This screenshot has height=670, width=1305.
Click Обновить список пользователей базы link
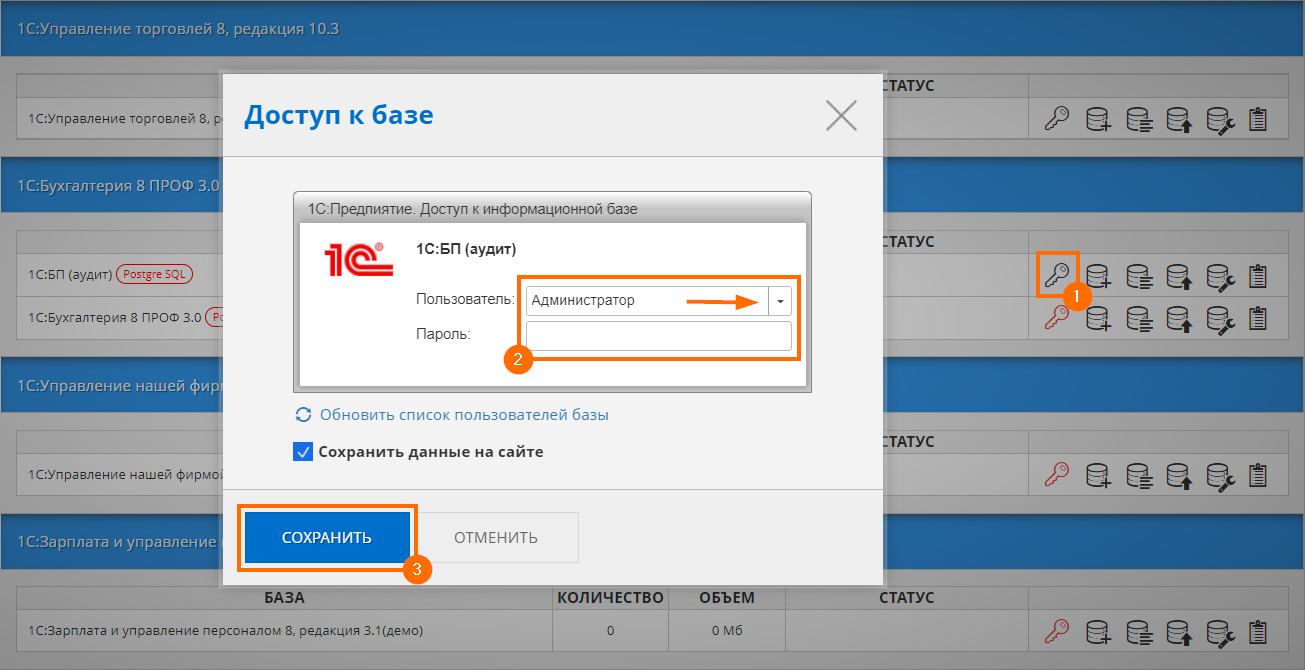(x=464, y=415)
